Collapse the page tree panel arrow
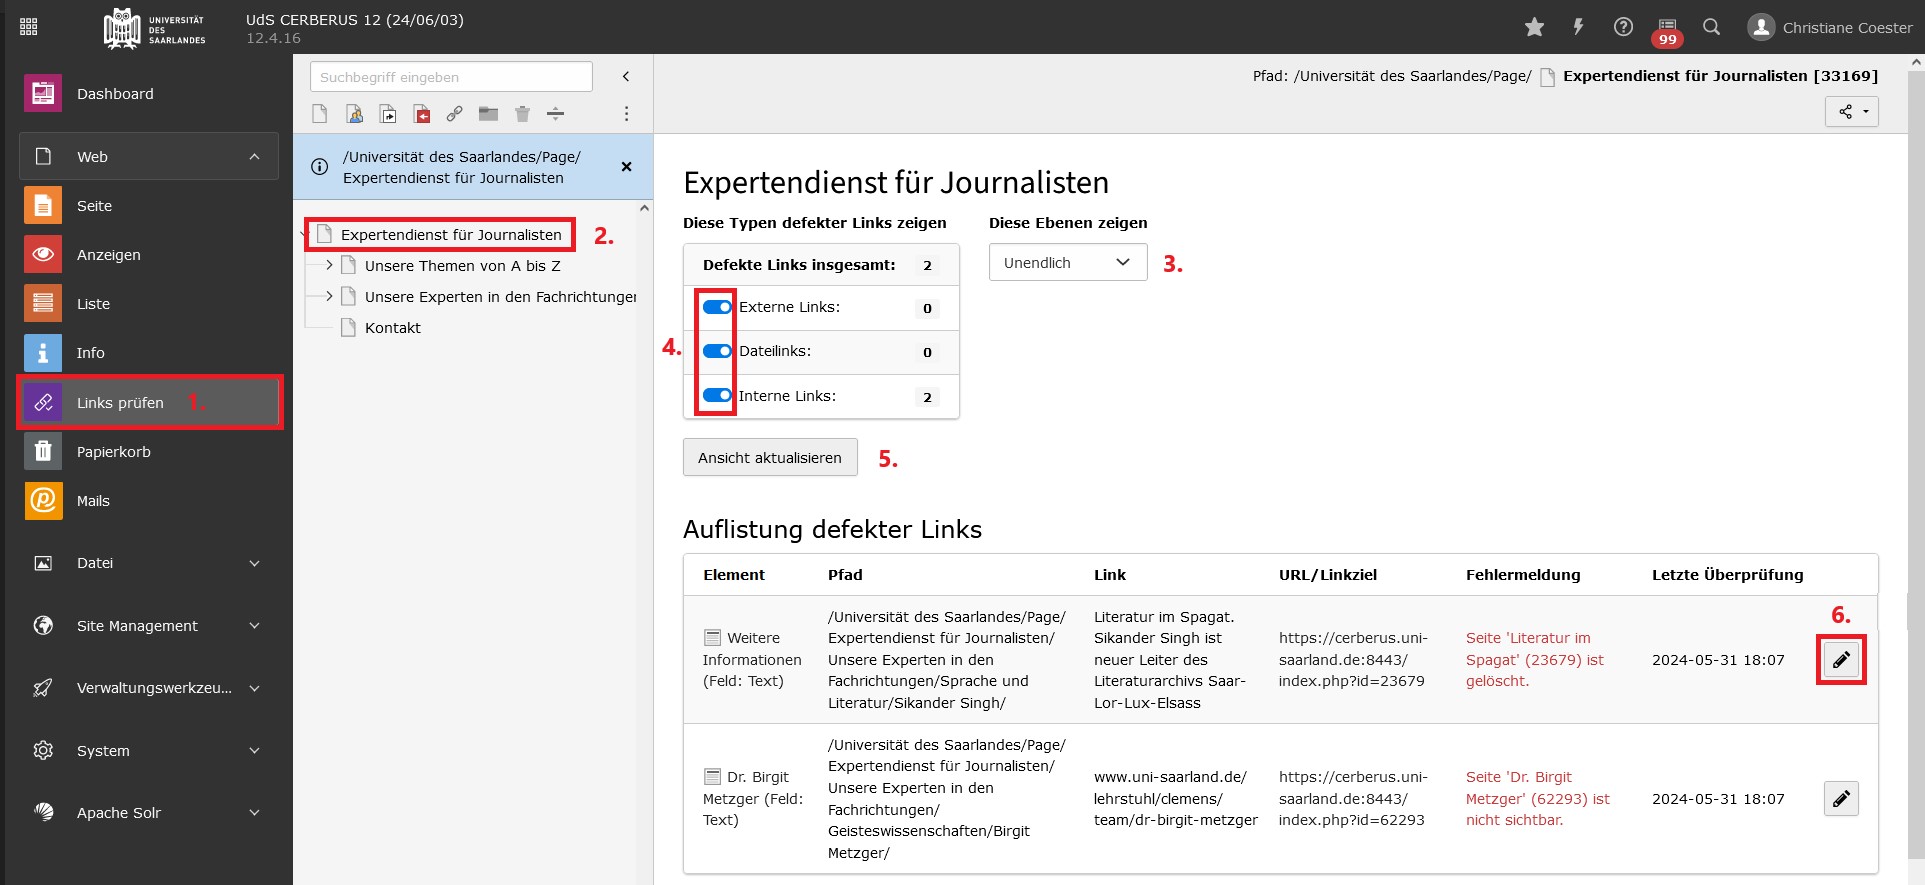 click(626, 77)
